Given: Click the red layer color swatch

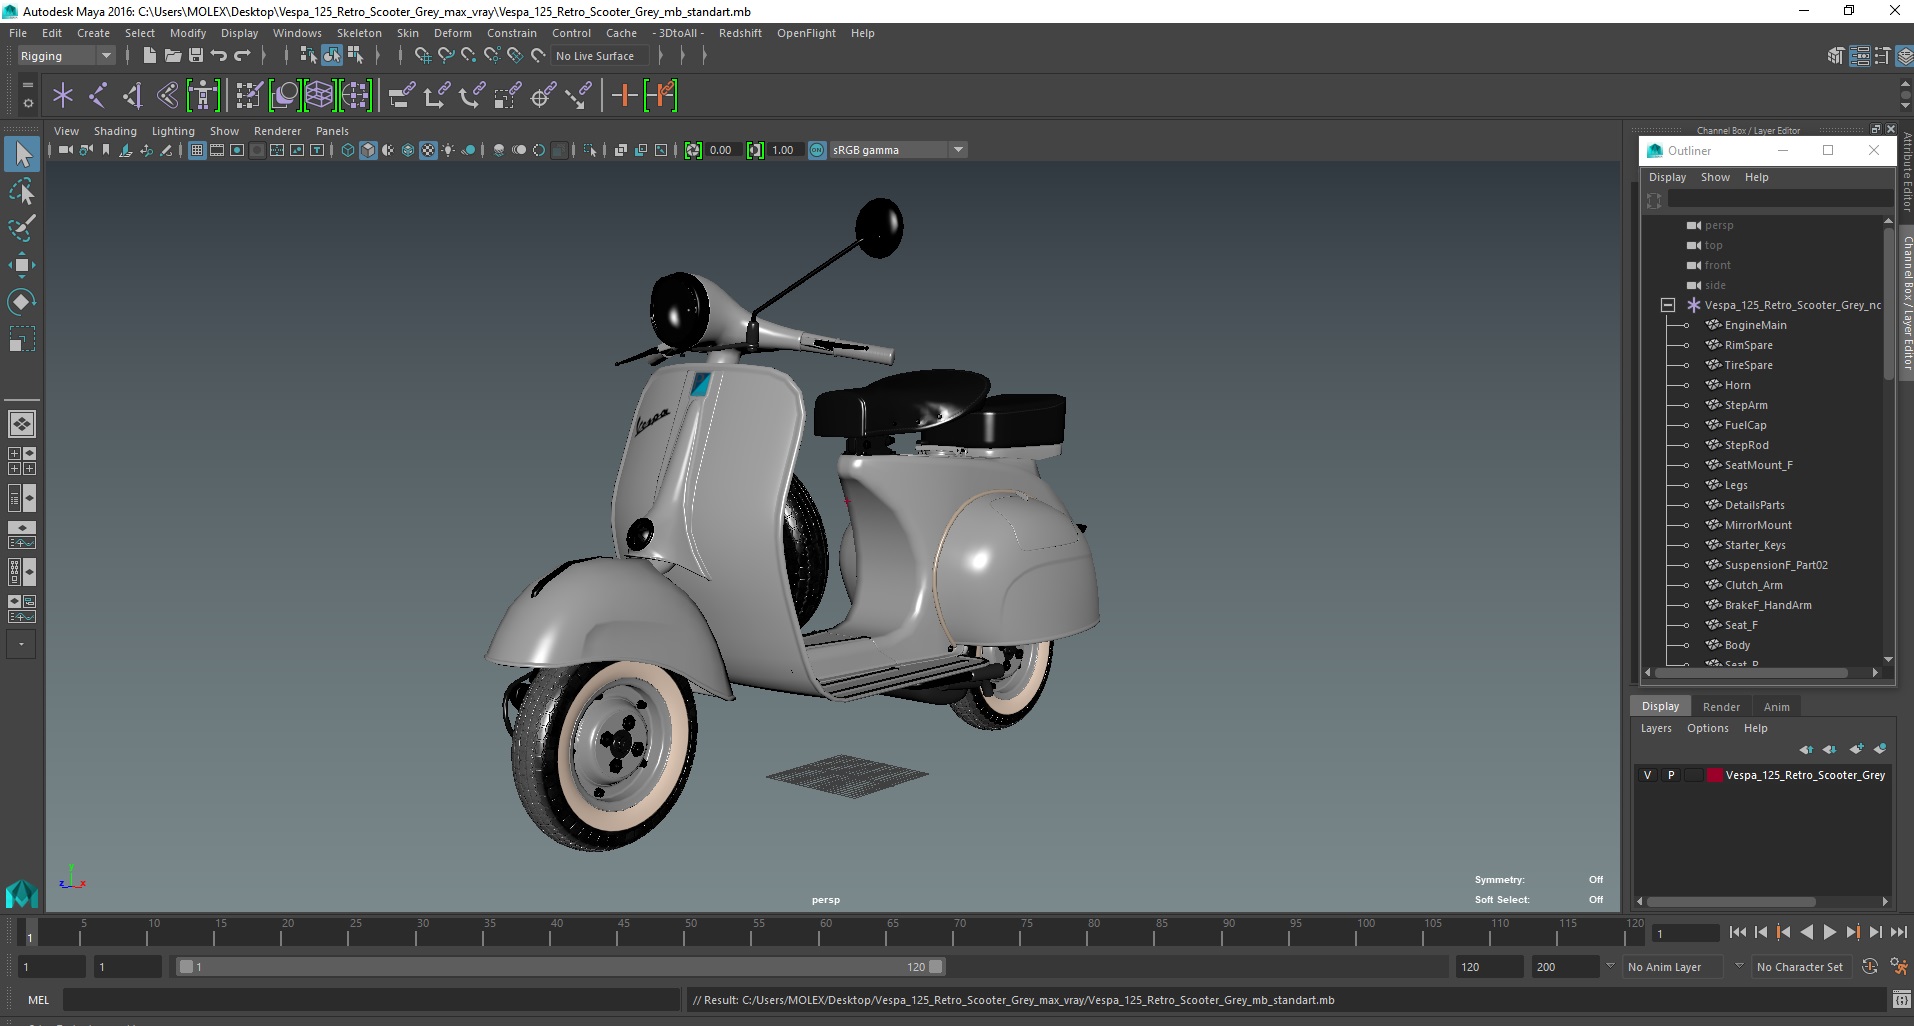Looking at the screenshot, I should tap(1715, 775).
